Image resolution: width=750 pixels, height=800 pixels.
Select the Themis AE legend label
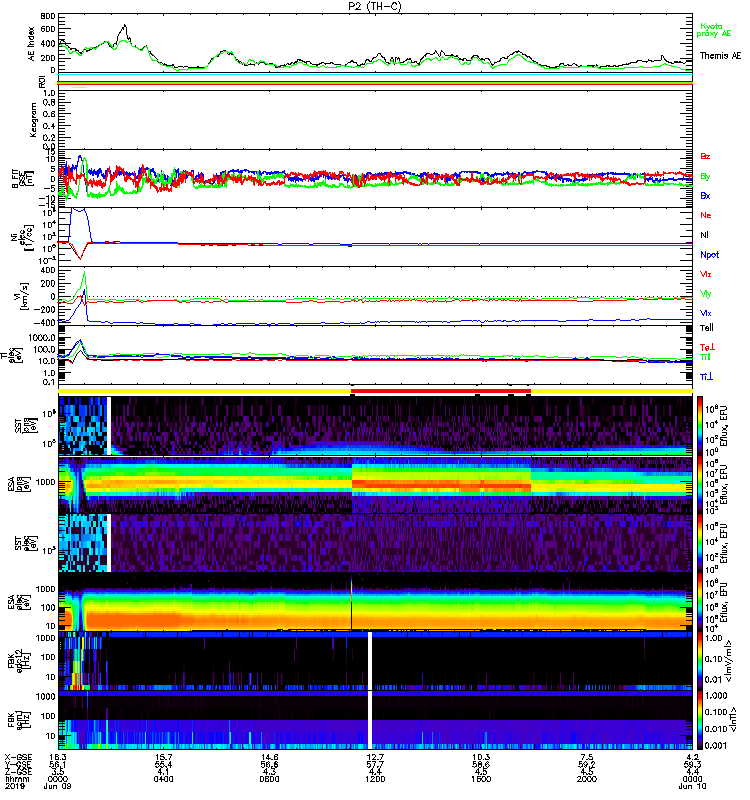[x=720, y=56]
